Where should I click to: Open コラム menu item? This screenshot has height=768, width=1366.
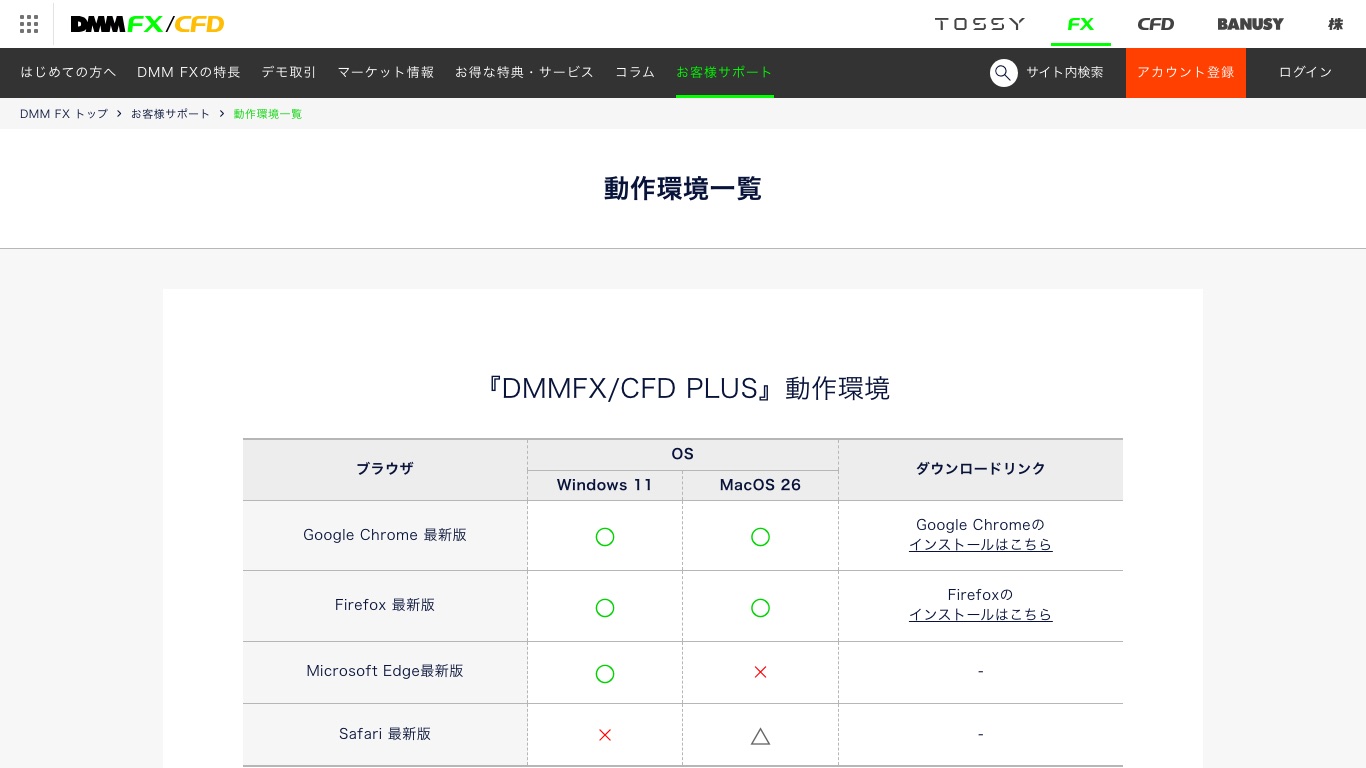(635, 72)
